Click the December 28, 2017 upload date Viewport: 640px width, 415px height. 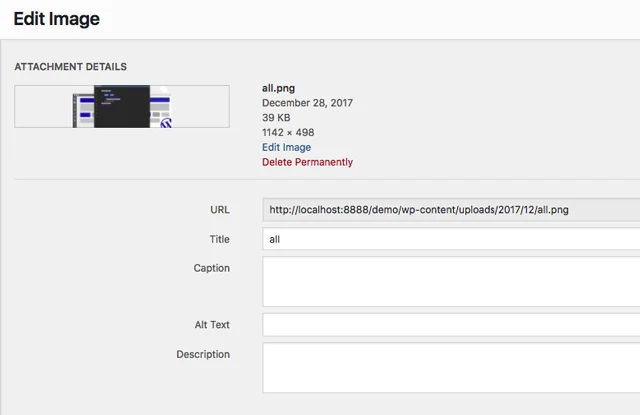click(307, 102)
